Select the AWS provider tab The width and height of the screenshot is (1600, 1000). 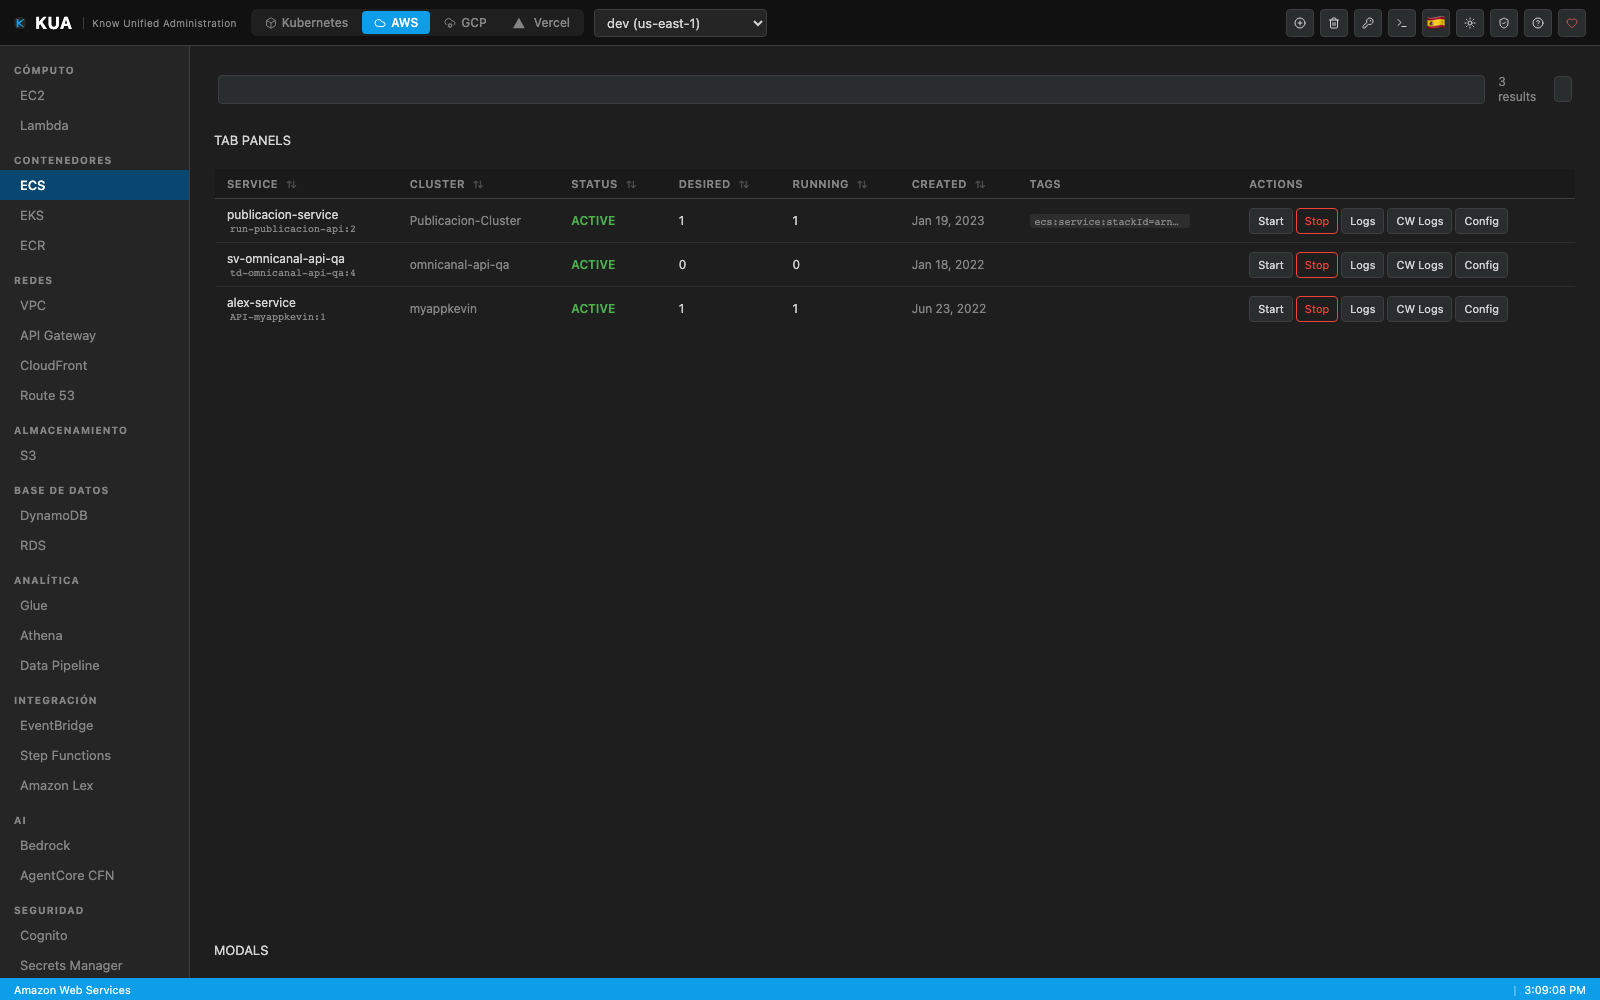tap(396, 23)
